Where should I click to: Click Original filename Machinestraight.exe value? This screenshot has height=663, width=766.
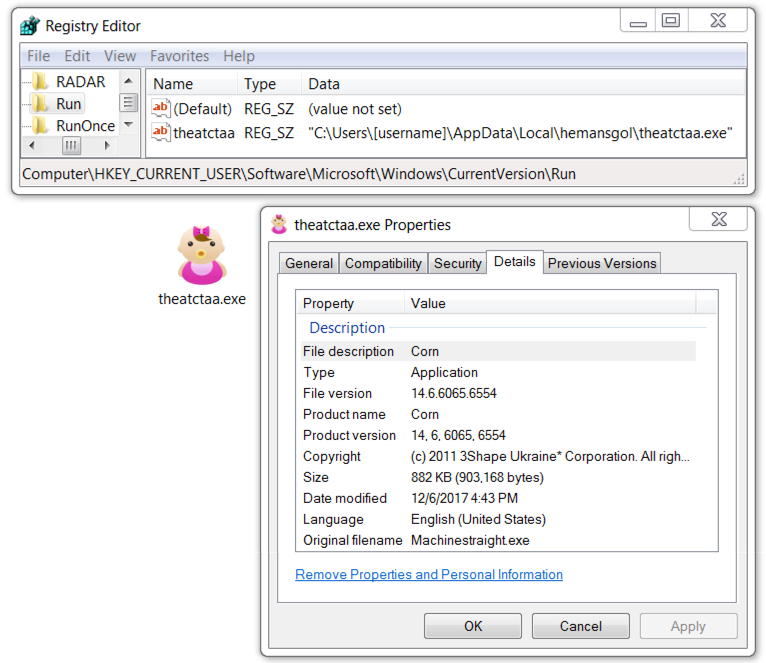pyautogui.click(x=470, y=540)
